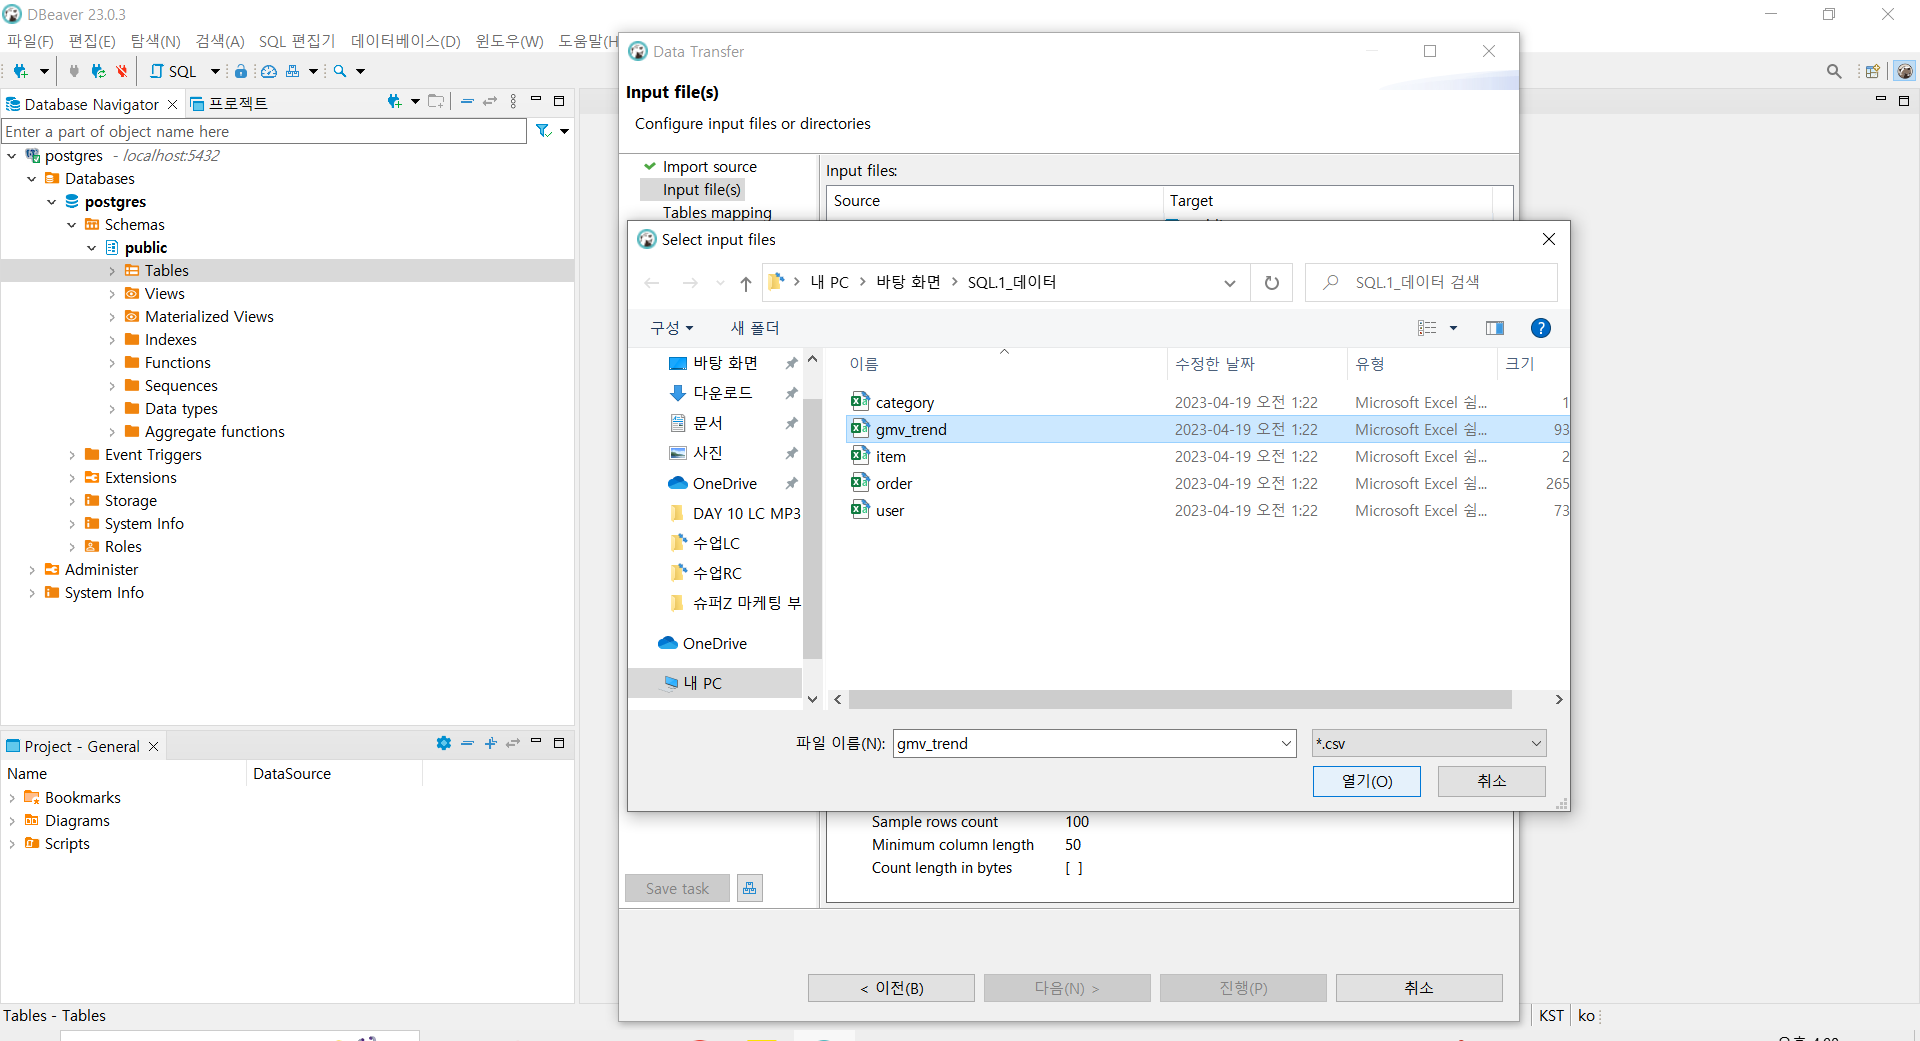Screen dimensions: 1920x1041
Task: Toggle the Count length in bytes checkbox
Action: [1073, 868]
